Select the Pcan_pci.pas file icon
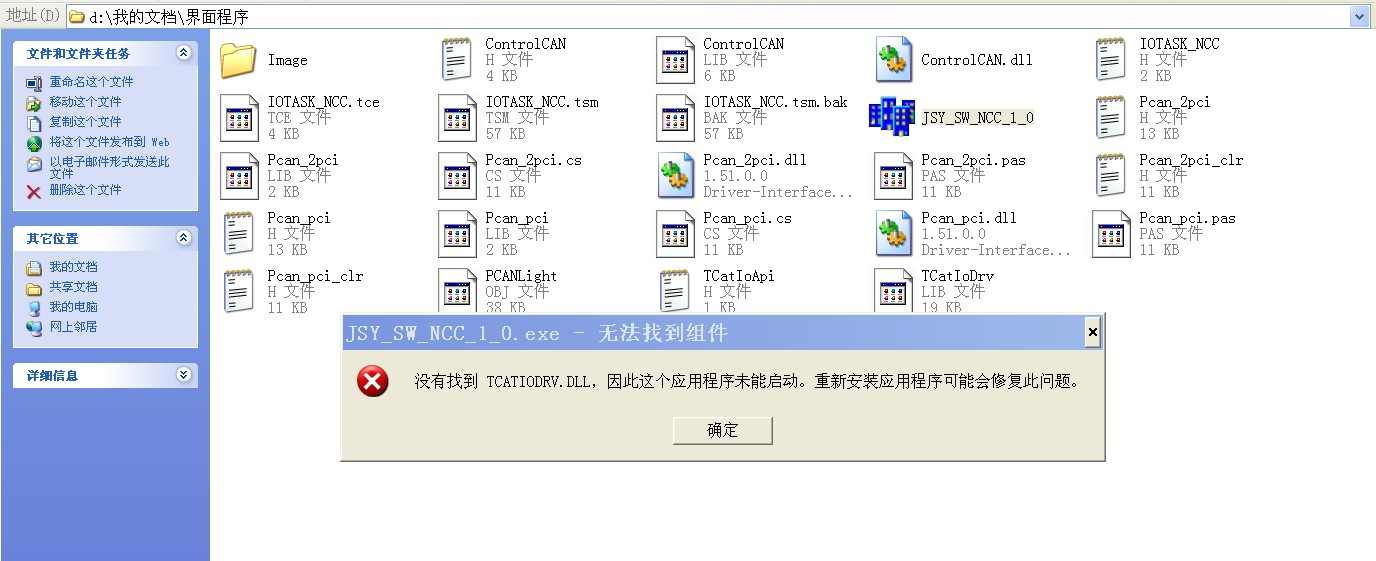This screenshot has height=561, width=1376. click(1111, 234)
